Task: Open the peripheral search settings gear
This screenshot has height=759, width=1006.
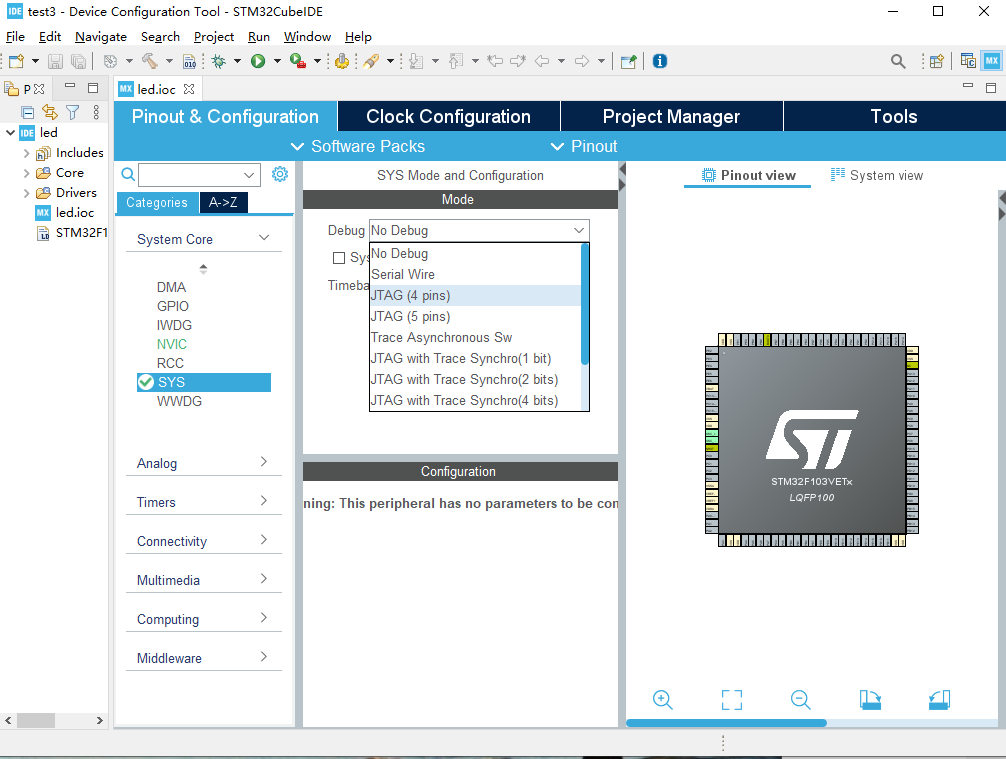Action: tap(279, 173)
